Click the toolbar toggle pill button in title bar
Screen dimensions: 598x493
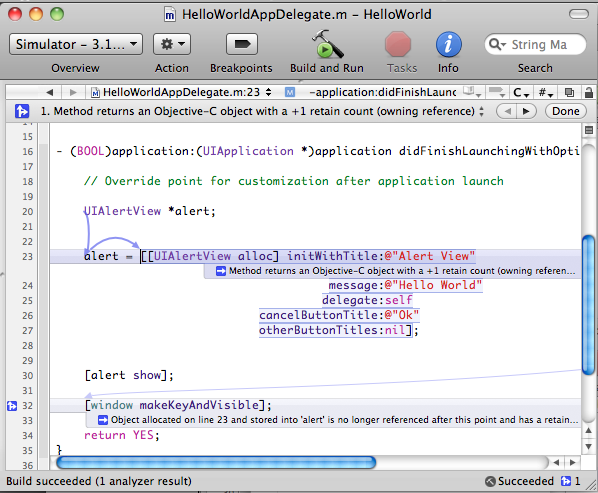[x=579, y=14]
